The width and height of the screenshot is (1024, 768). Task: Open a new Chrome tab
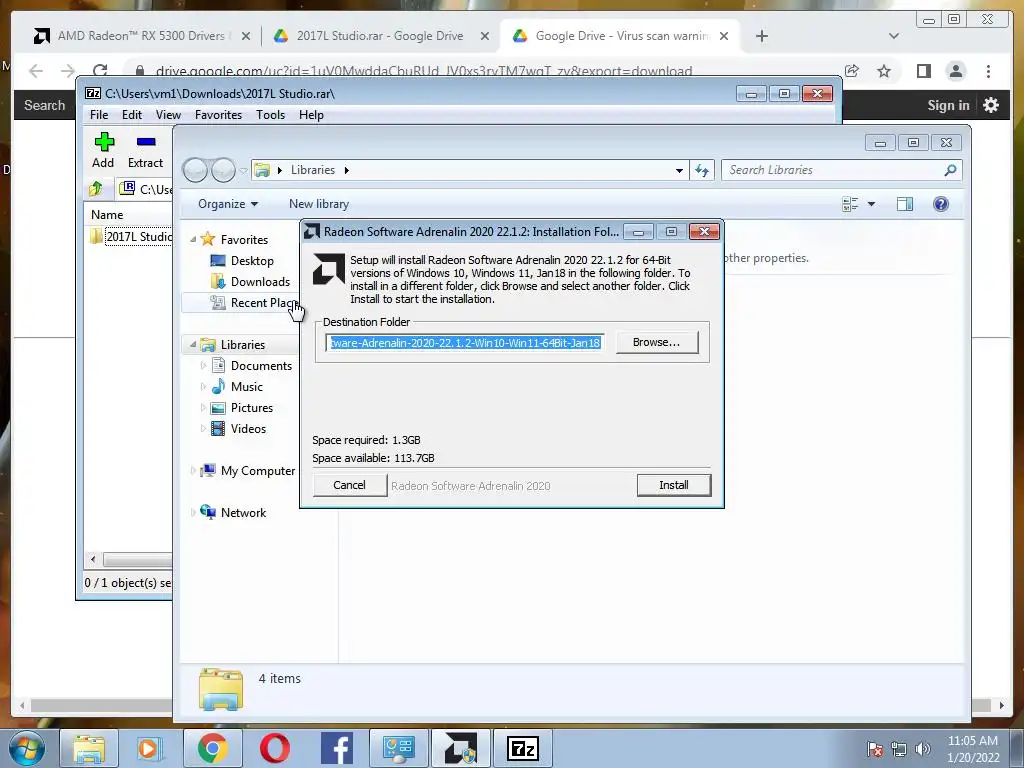(761, 36)
